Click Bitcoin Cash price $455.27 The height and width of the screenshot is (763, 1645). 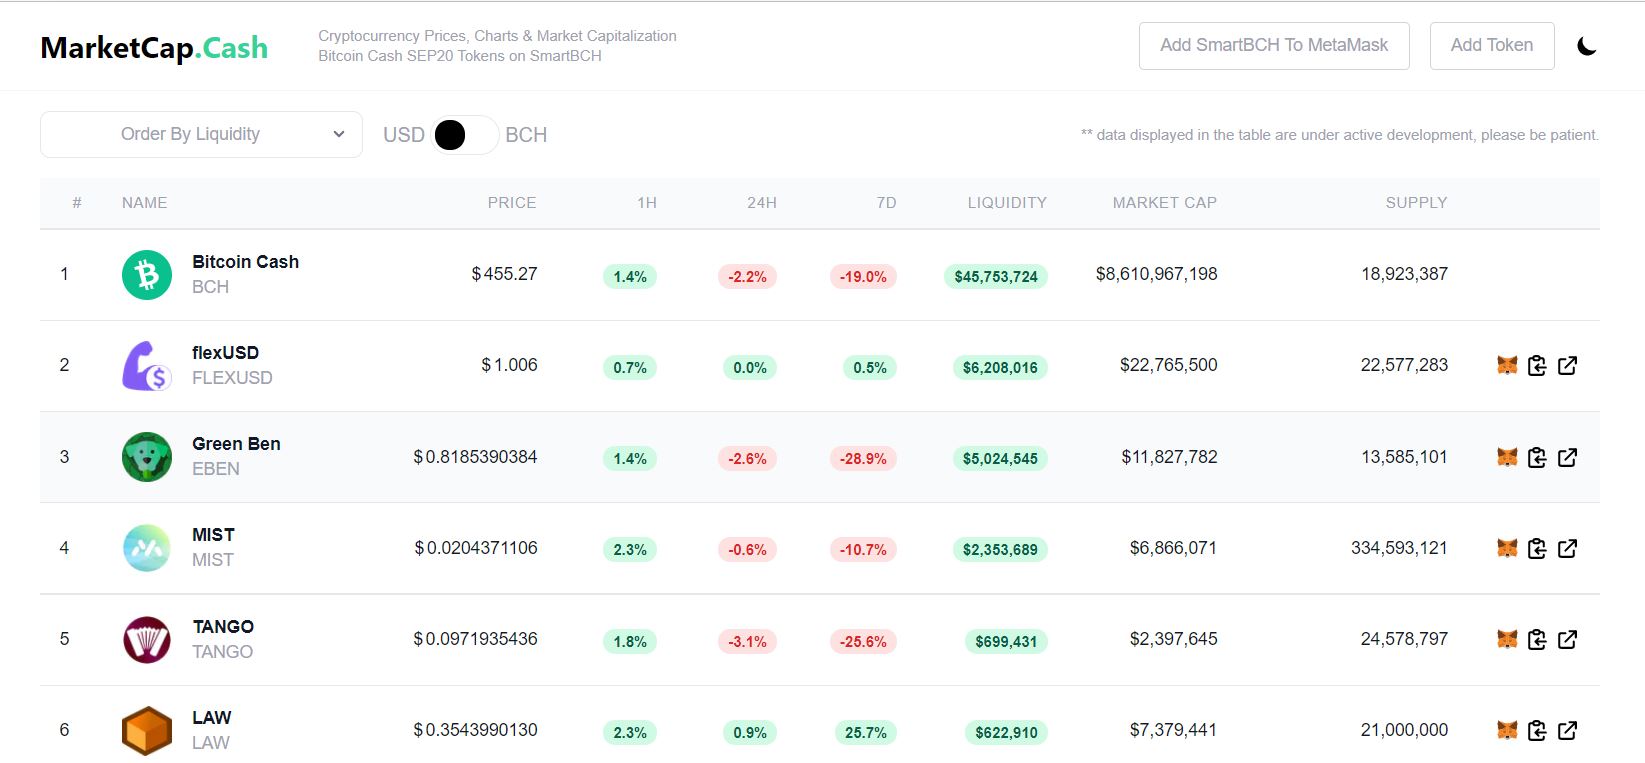pos(505,274)
